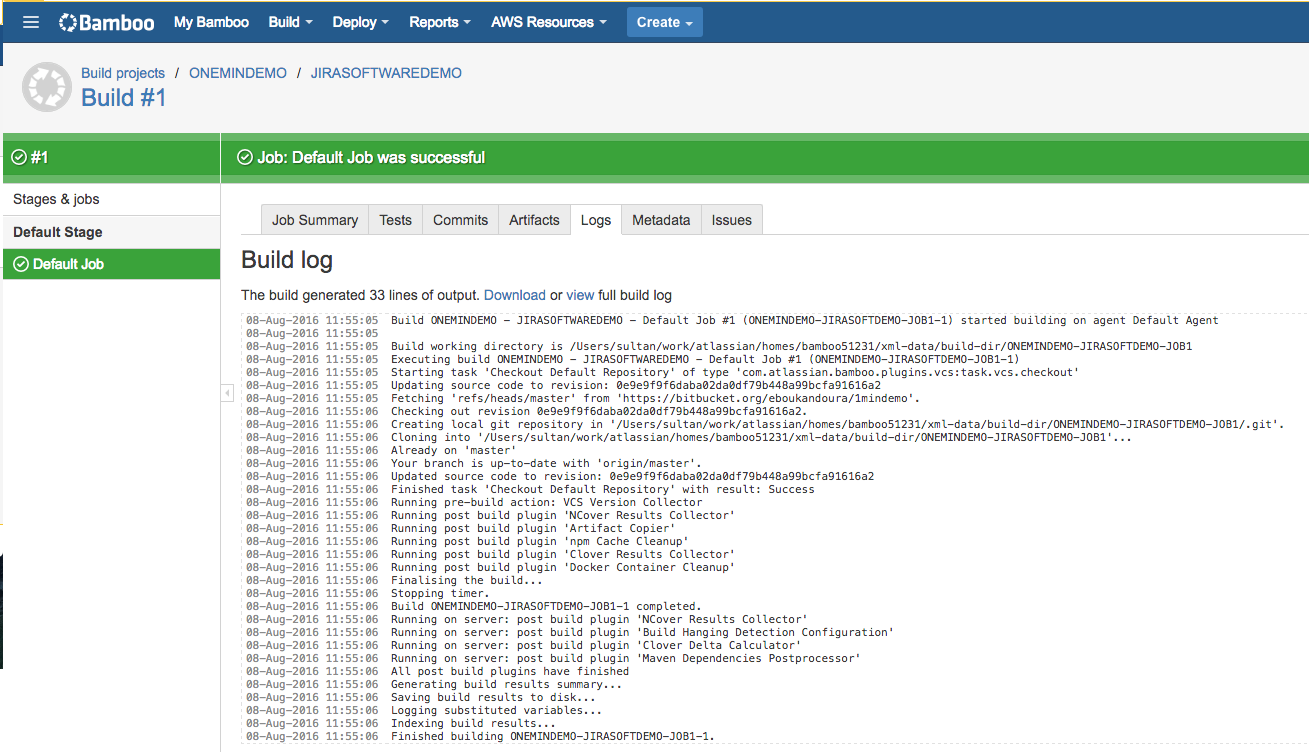
Task: Click the view full build log link
Action: point(580,295)
